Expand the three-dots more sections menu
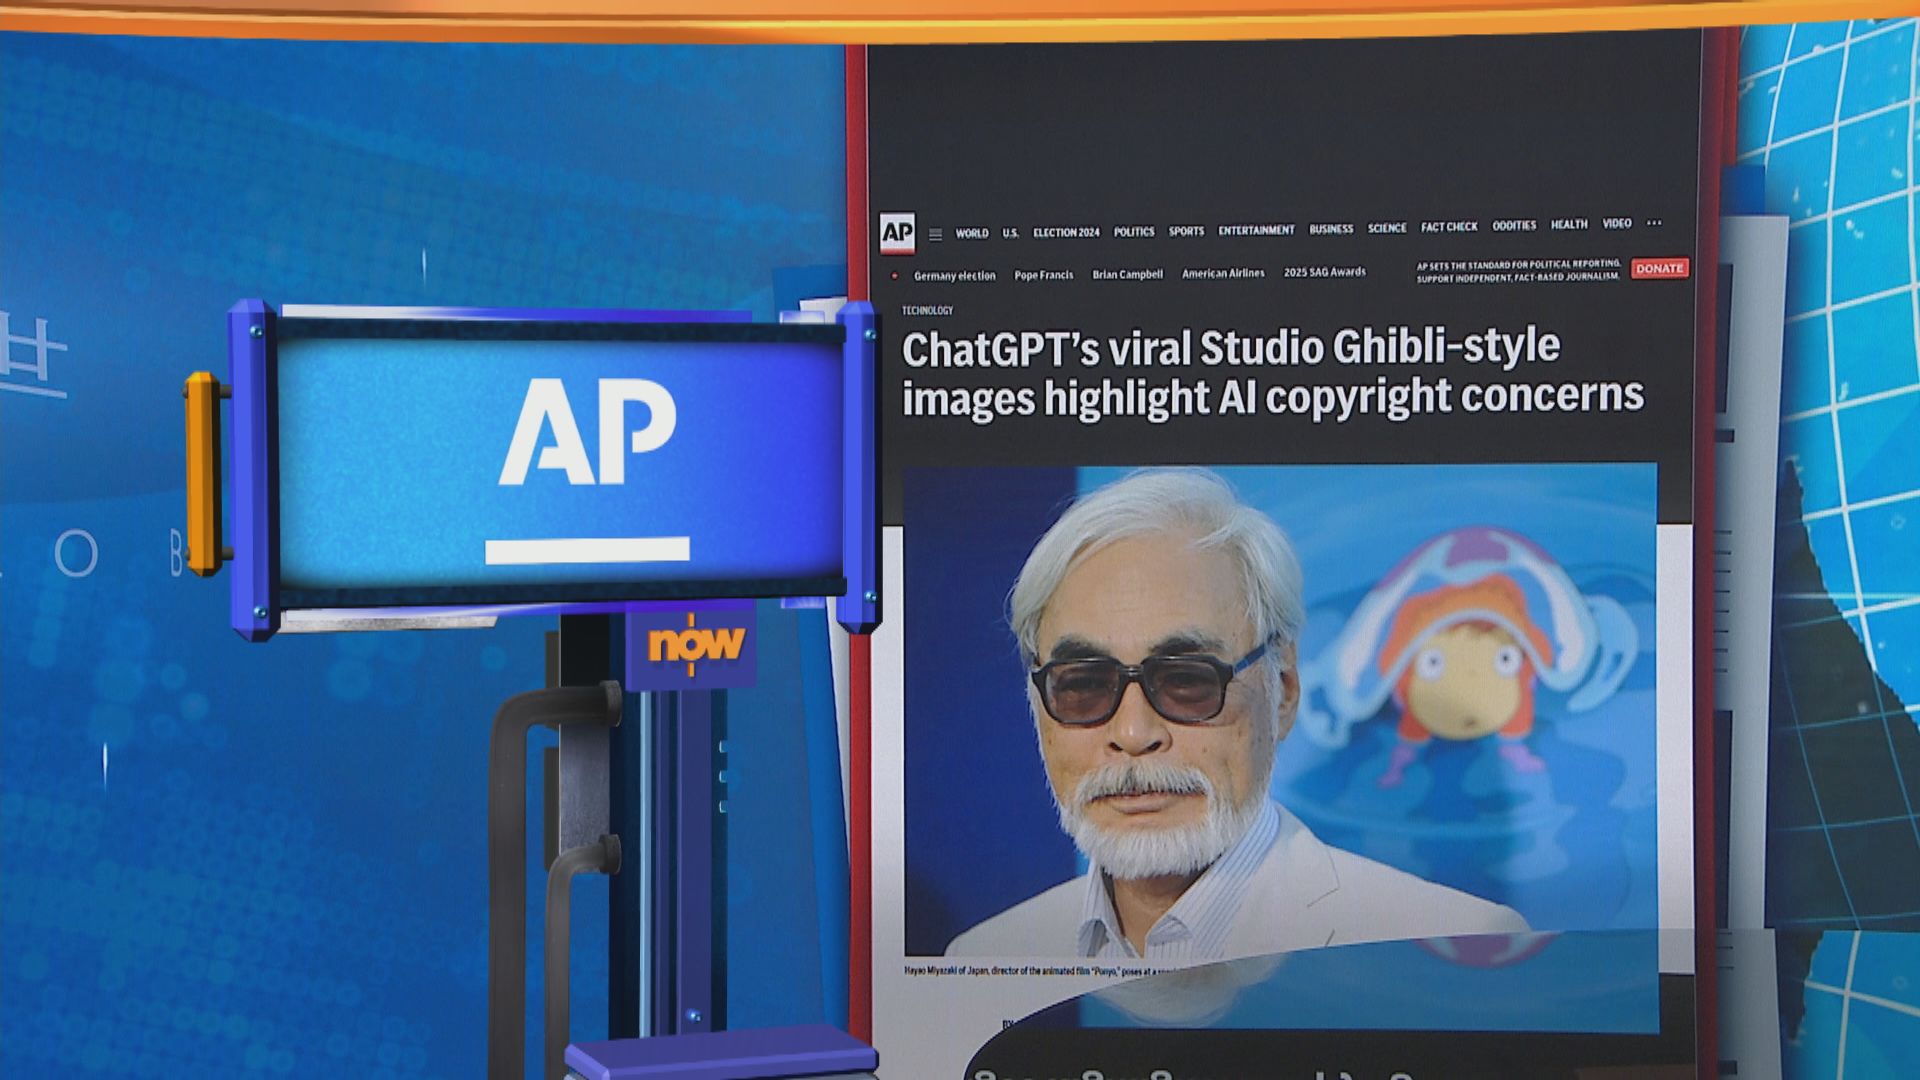This screenshot has width=1920, height=1080. coord(1654,223)
